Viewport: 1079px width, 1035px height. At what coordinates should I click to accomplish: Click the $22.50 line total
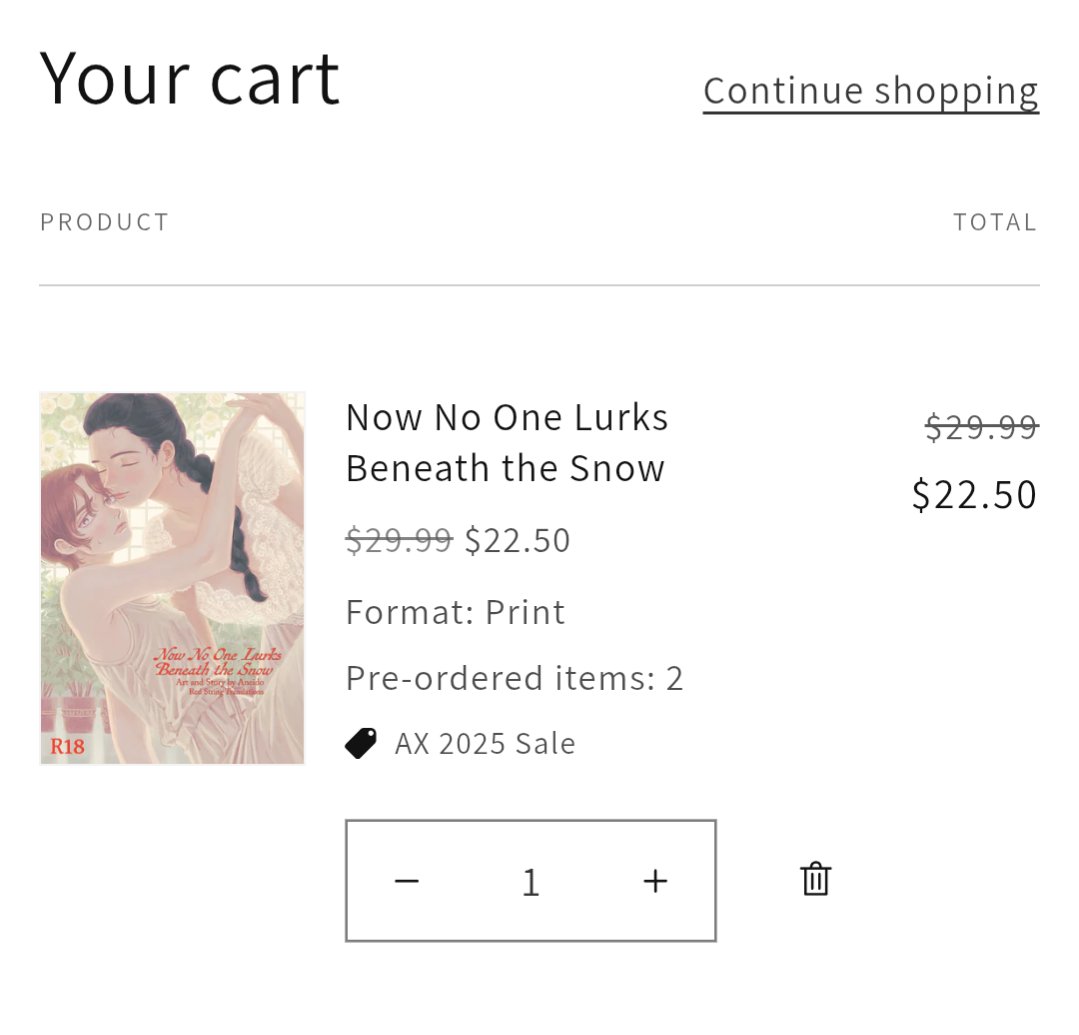pos(974,495)
